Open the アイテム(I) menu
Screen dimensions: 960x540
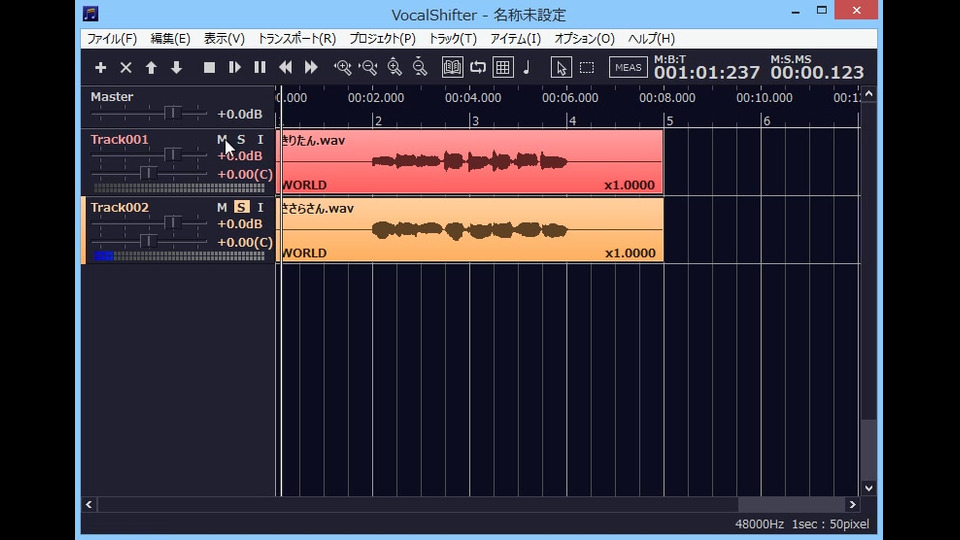coord(516,39)
